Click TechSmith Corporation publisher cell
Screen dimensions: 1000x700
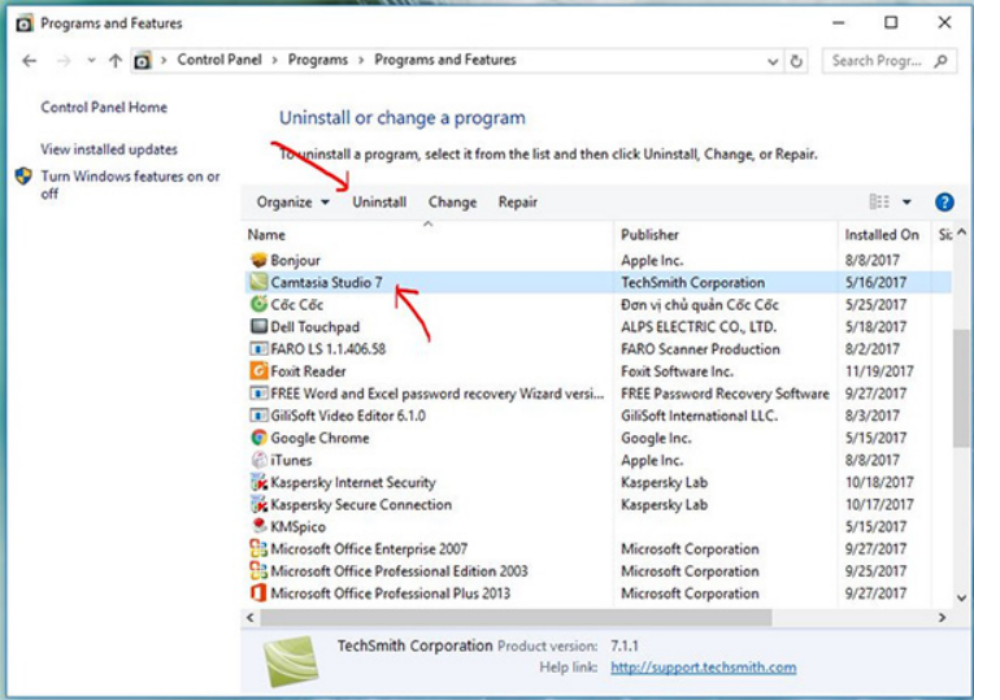pos(693,282)
